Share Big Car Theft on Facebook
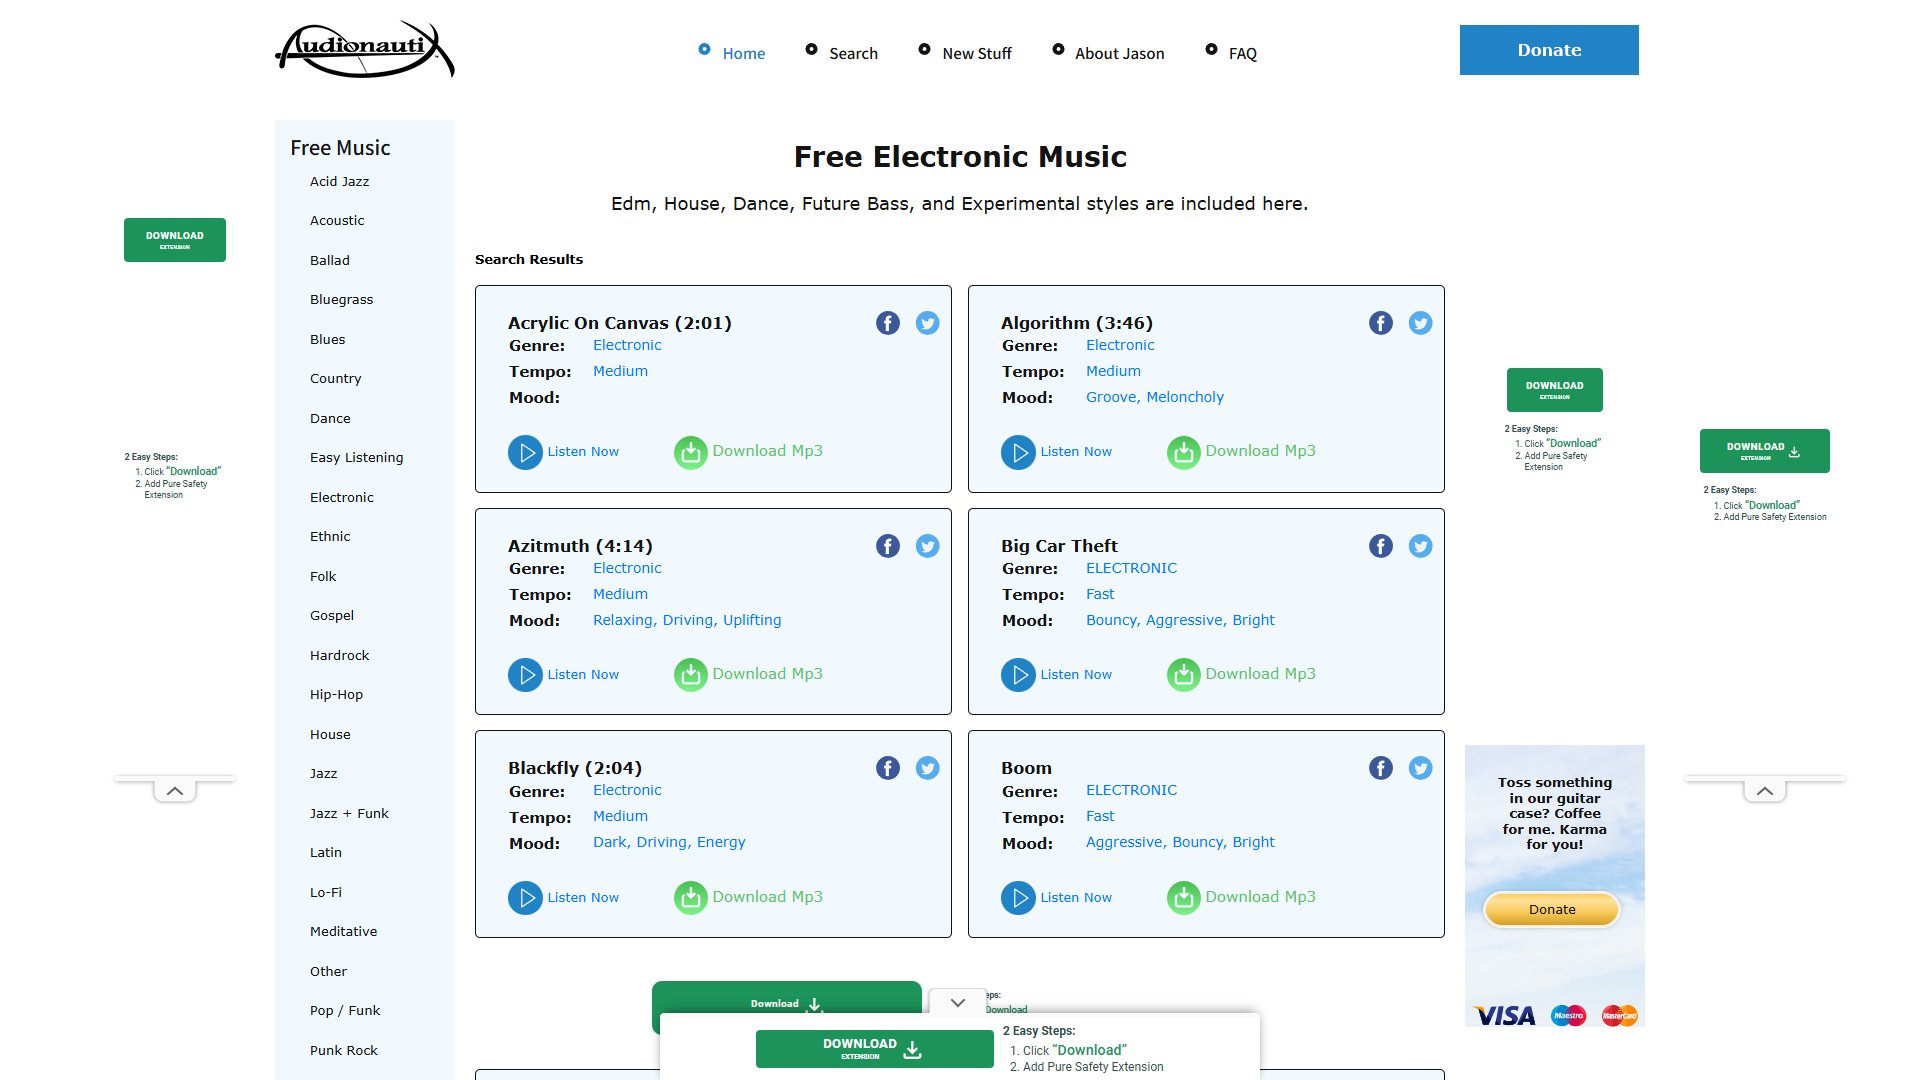Image resolution: width=1920 pixels, height=1080 pixels. pyautogui.click(x=1381, y=546)
